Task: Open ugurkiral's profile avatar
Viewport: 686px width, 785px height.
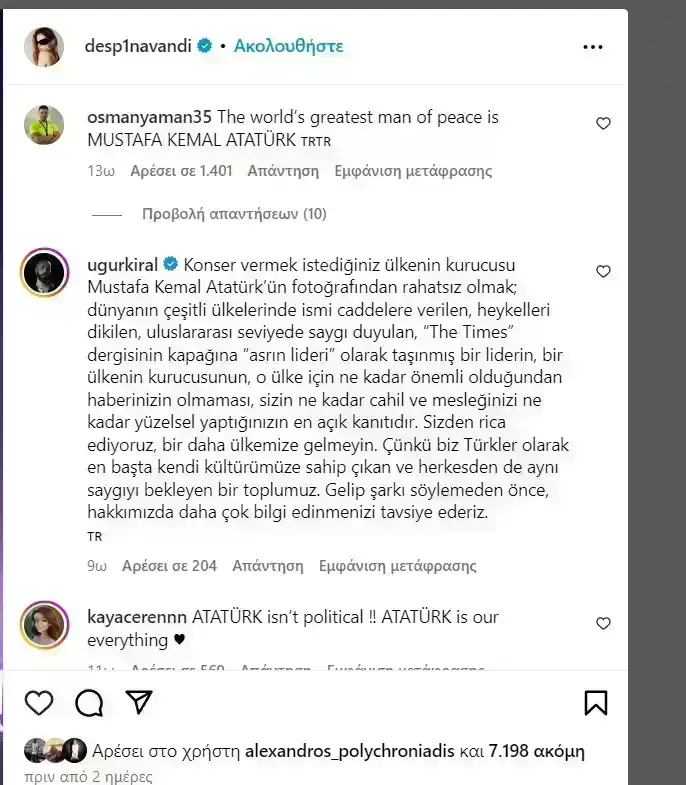Action: click(x=45, y=273)
